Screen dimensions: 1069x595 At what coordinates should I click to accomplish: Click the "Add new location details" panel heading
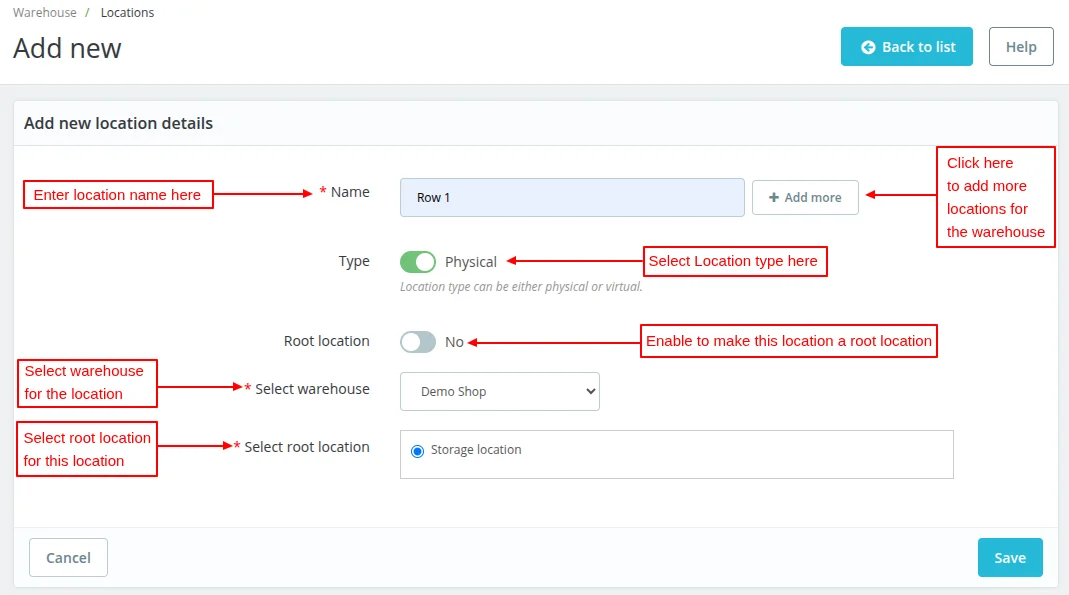click(x=118, y=124)
